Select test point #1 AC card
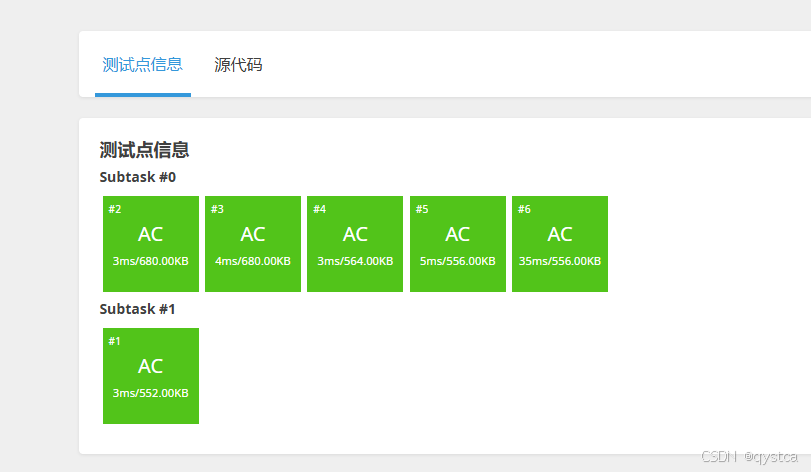The image size is (811, 472). (151, 376)
